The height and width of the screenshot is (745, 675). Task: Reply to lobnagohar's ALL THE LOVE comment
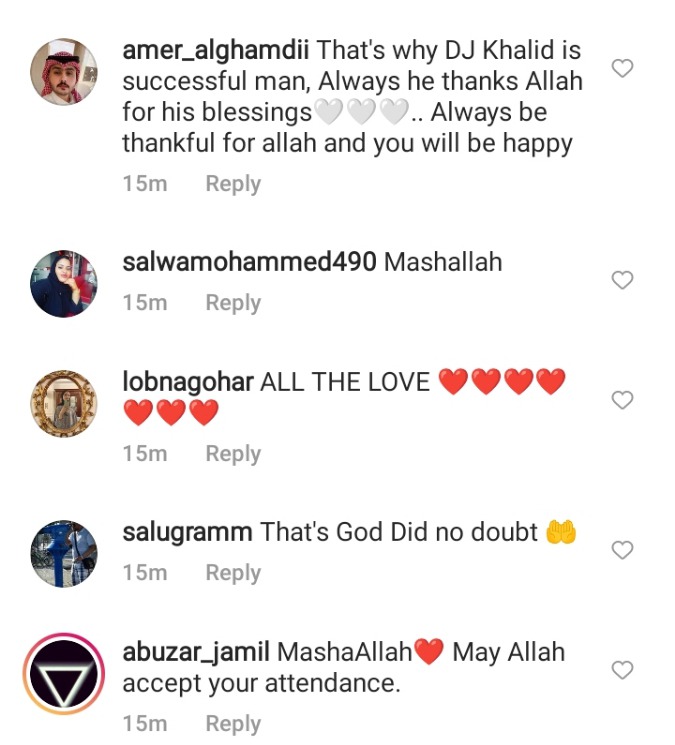coord(233,454)
